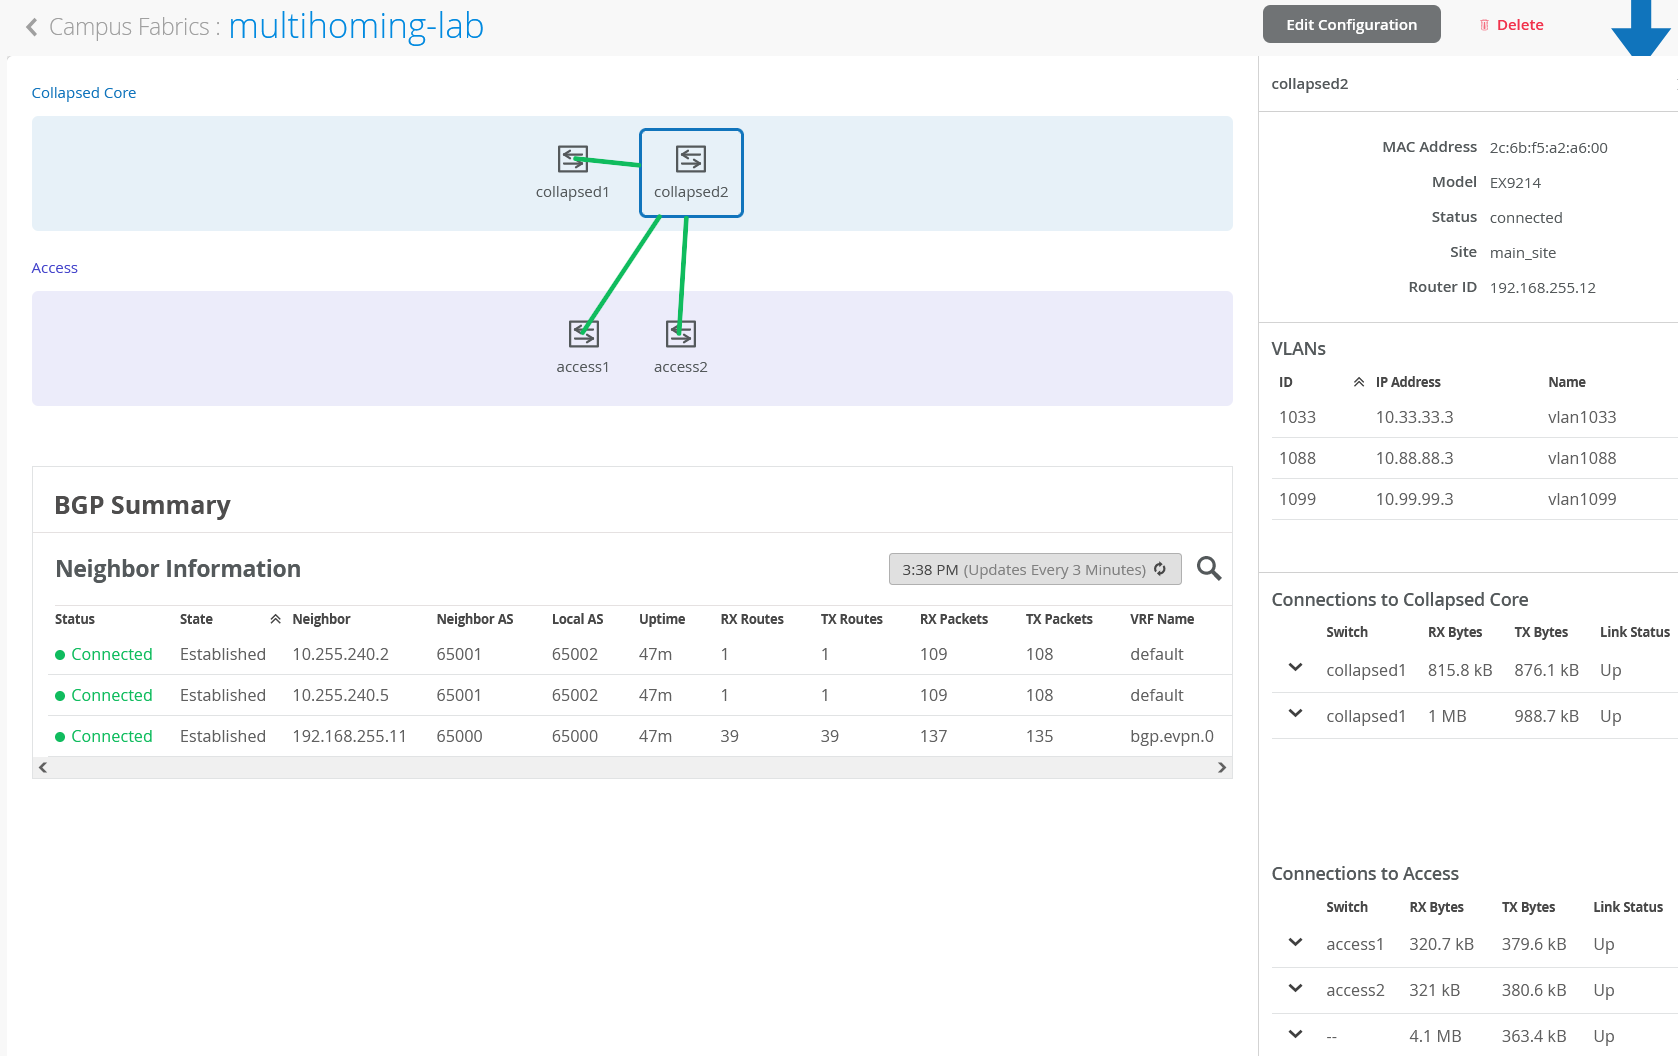The image size is (1678, 1056).
Task: Click the access2 switch icon
Action: pos(681,333)
